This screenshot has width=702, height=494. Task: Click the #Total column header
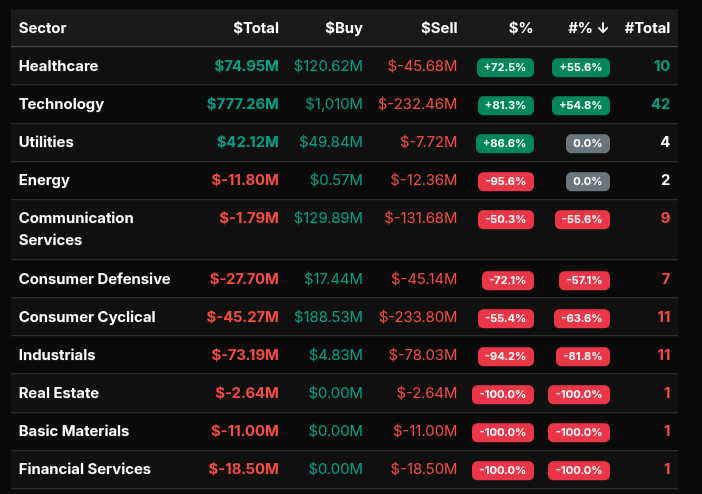pos(646,28)
